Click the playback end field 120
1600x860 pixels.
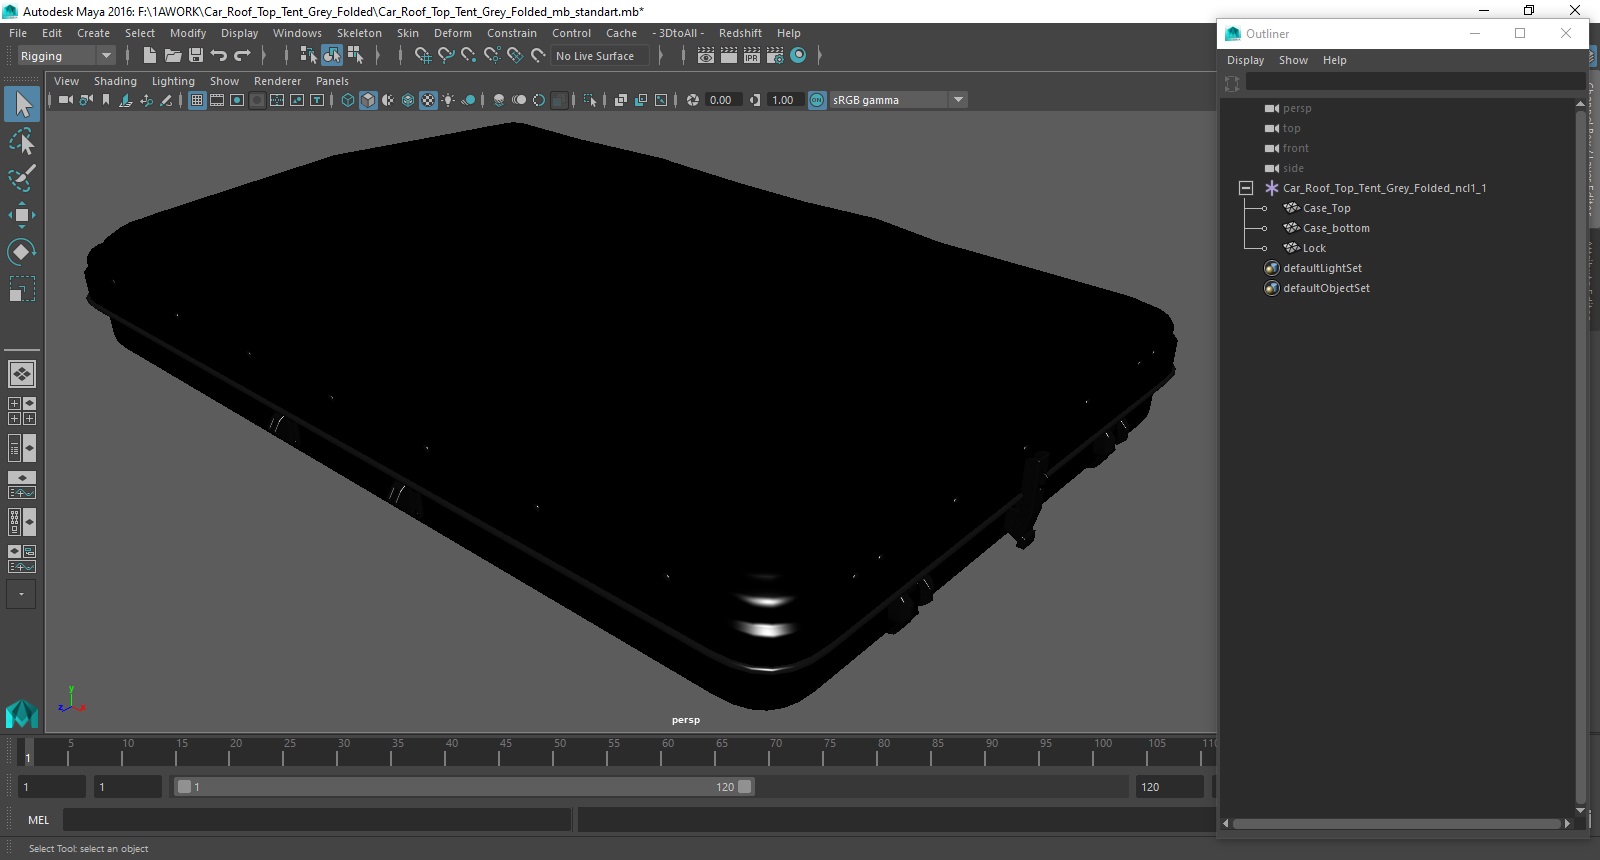[x=1170, y=787]
